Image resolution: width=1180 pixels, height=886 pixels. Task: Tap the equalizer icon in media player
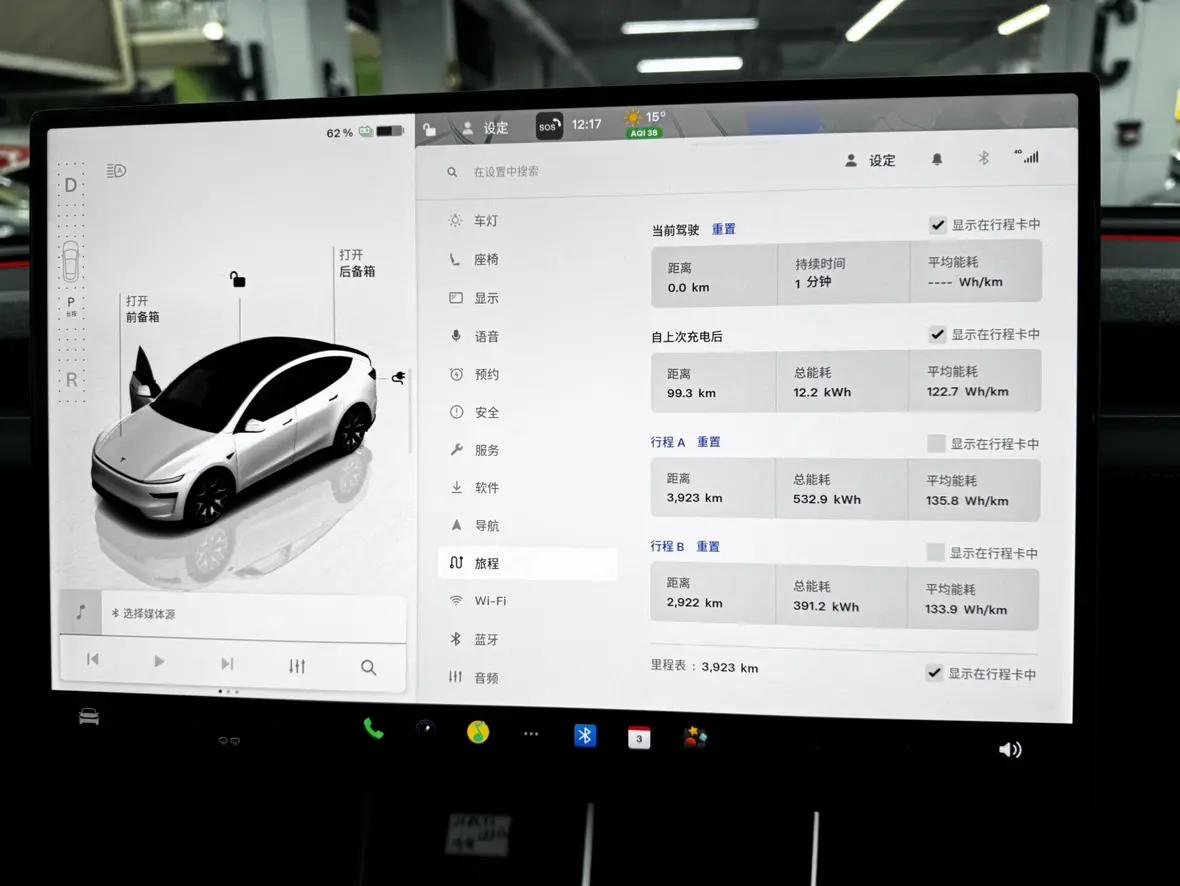(x=297, y=666)
